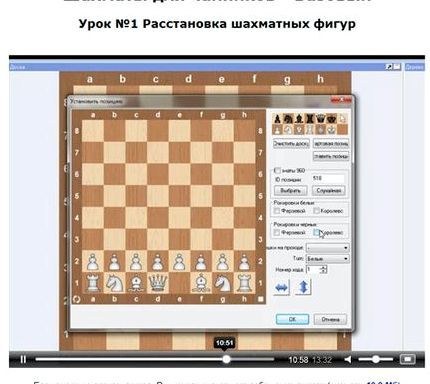Switch the video to fullscreen
Screen dimensions: 430x384
pos(407,359)
